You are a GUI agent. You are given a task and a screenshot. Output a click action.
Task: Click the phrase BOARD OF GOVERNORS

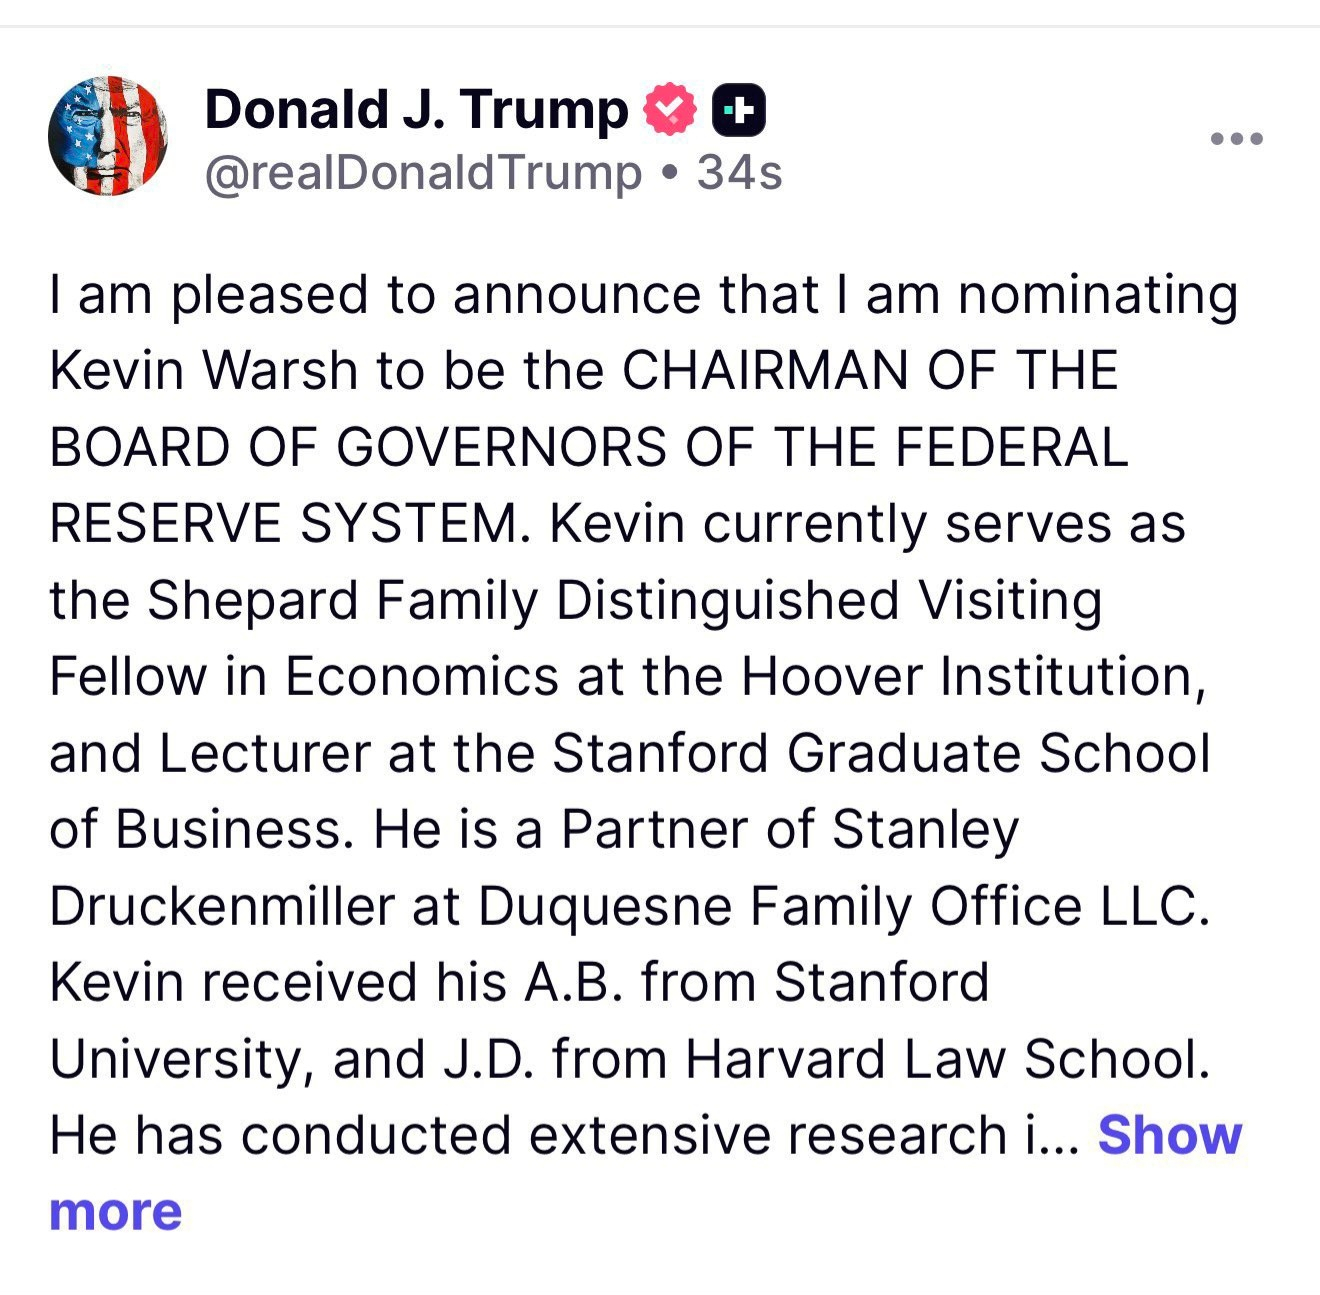[357, 447]
